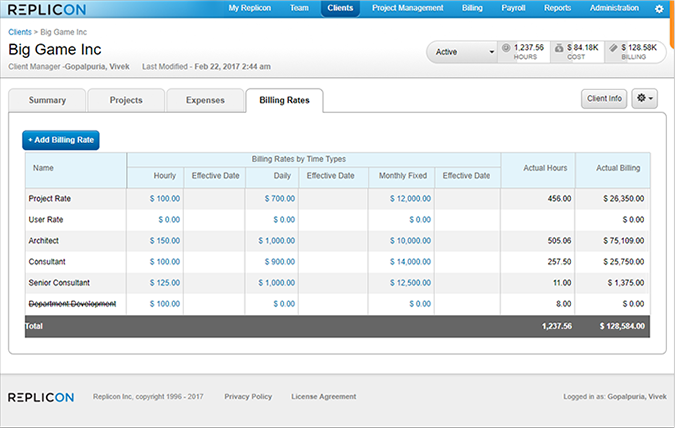
Task: Select the Expenses tab
Action: (203, 100)
